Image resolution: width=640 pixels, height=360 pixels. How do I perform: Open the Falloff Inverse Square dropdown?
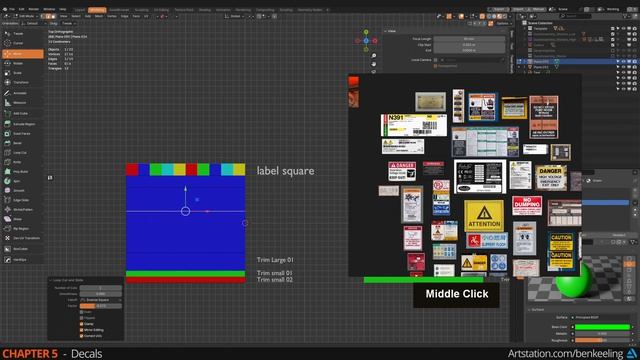(x=101, y=300)
